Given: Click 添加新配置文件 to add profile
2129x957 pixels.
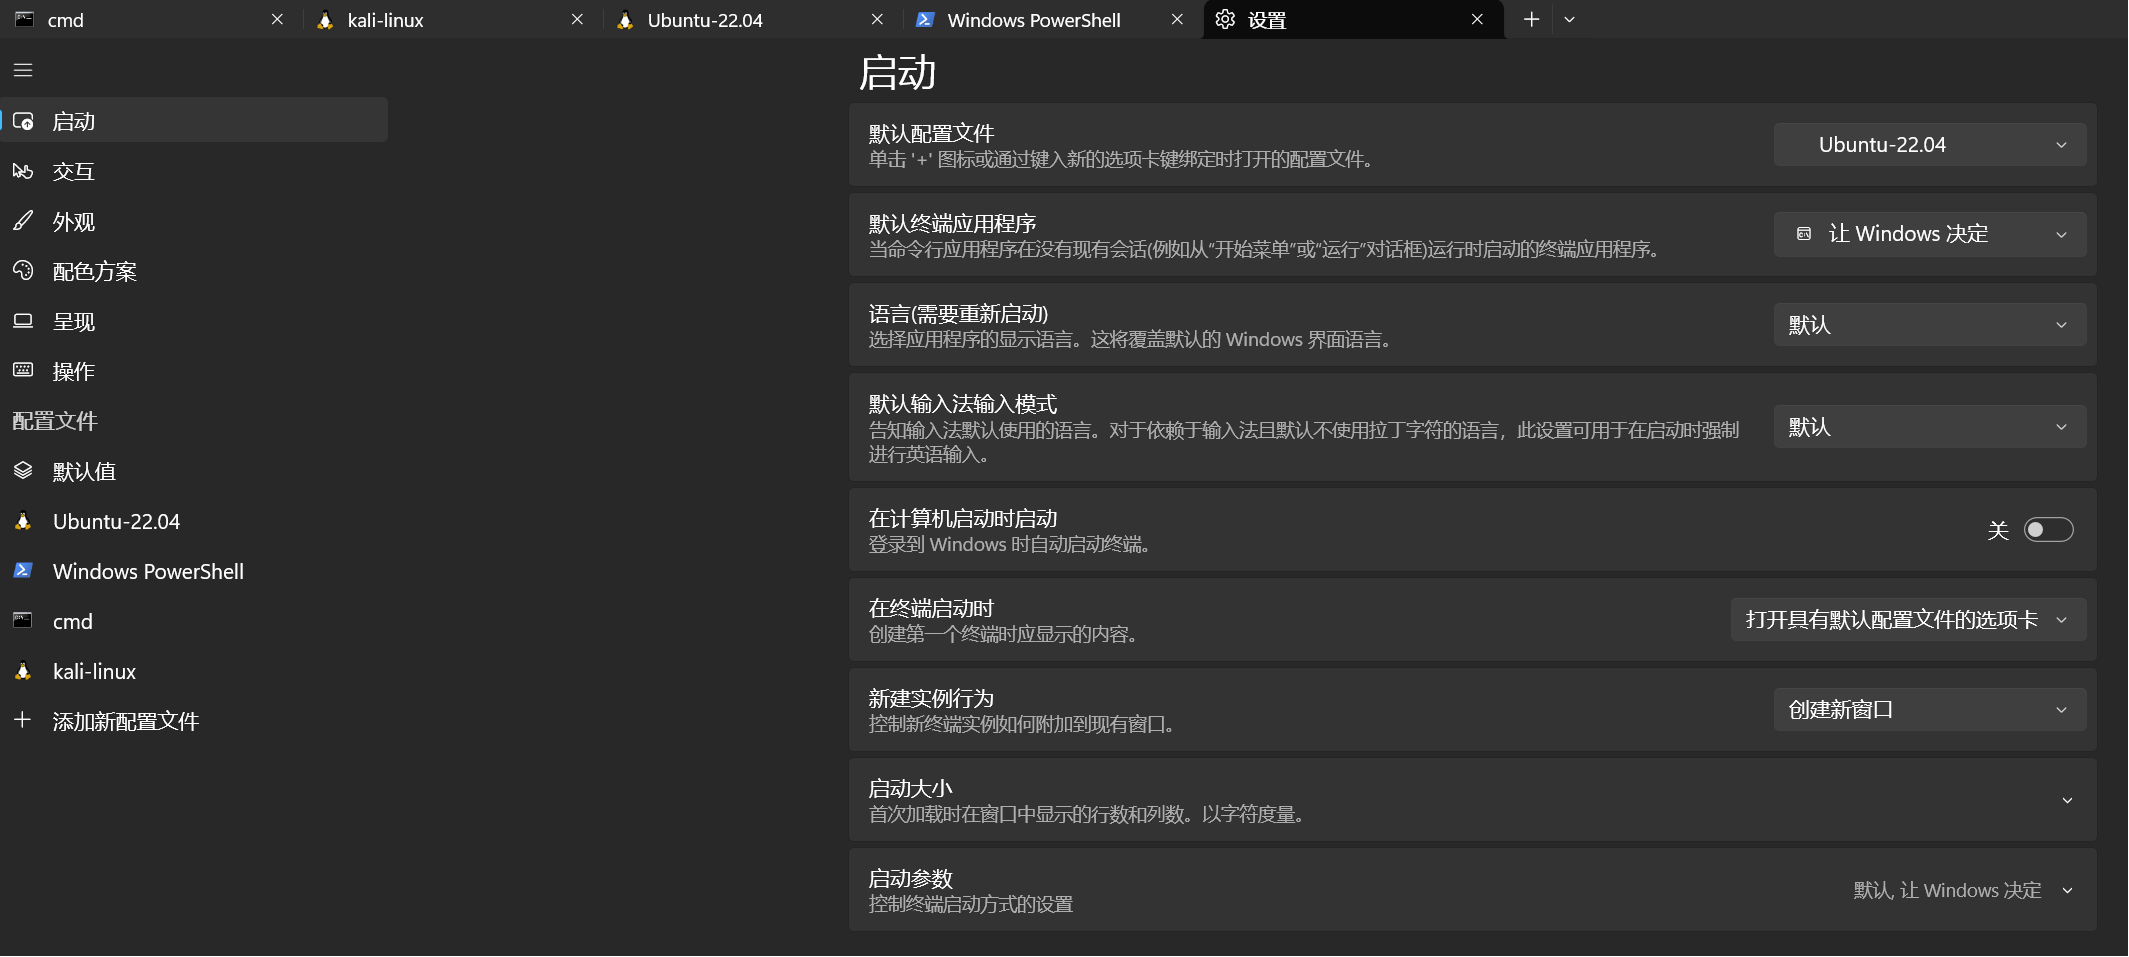Looking at the screenshot, I should pos(194,721).
